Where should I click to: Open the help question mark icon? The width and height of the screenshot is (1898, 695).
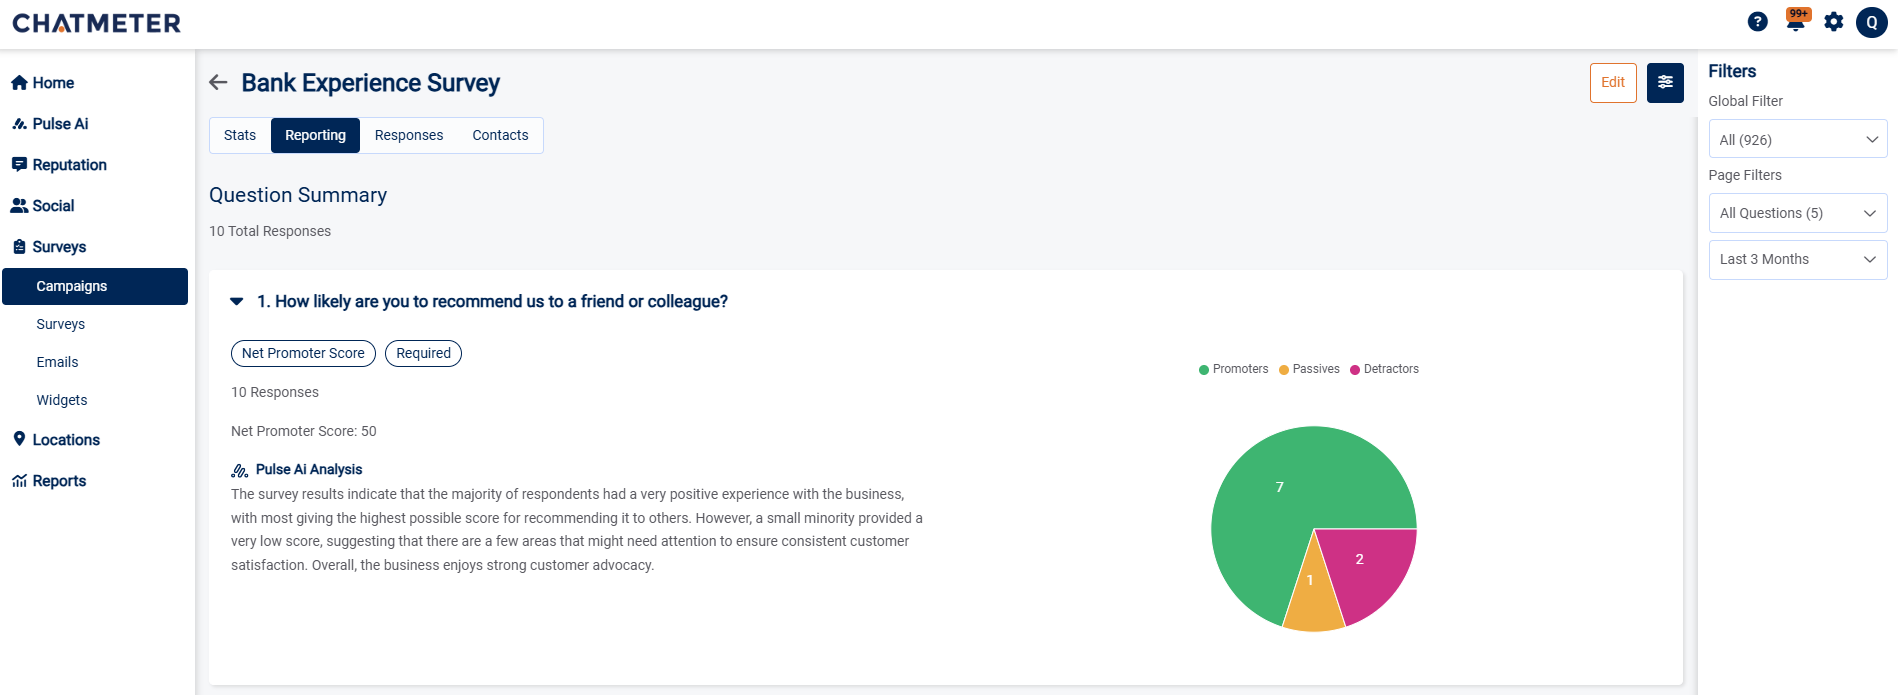1757,22
